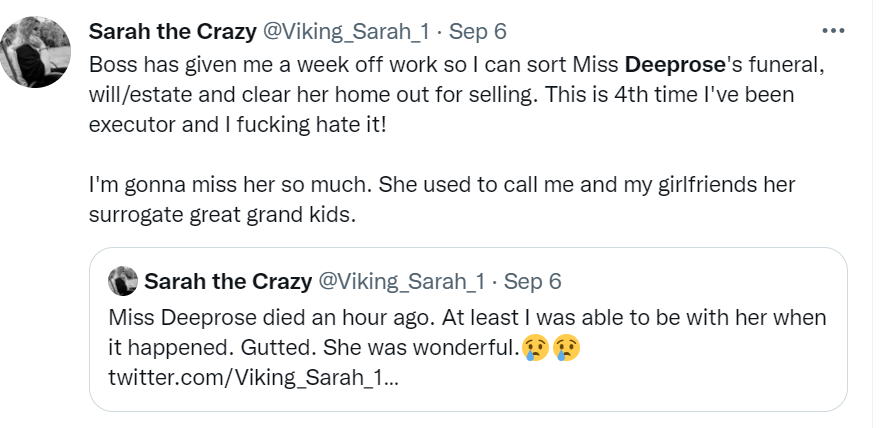Click the "executor and I" line of tweet

coord(238,124)
